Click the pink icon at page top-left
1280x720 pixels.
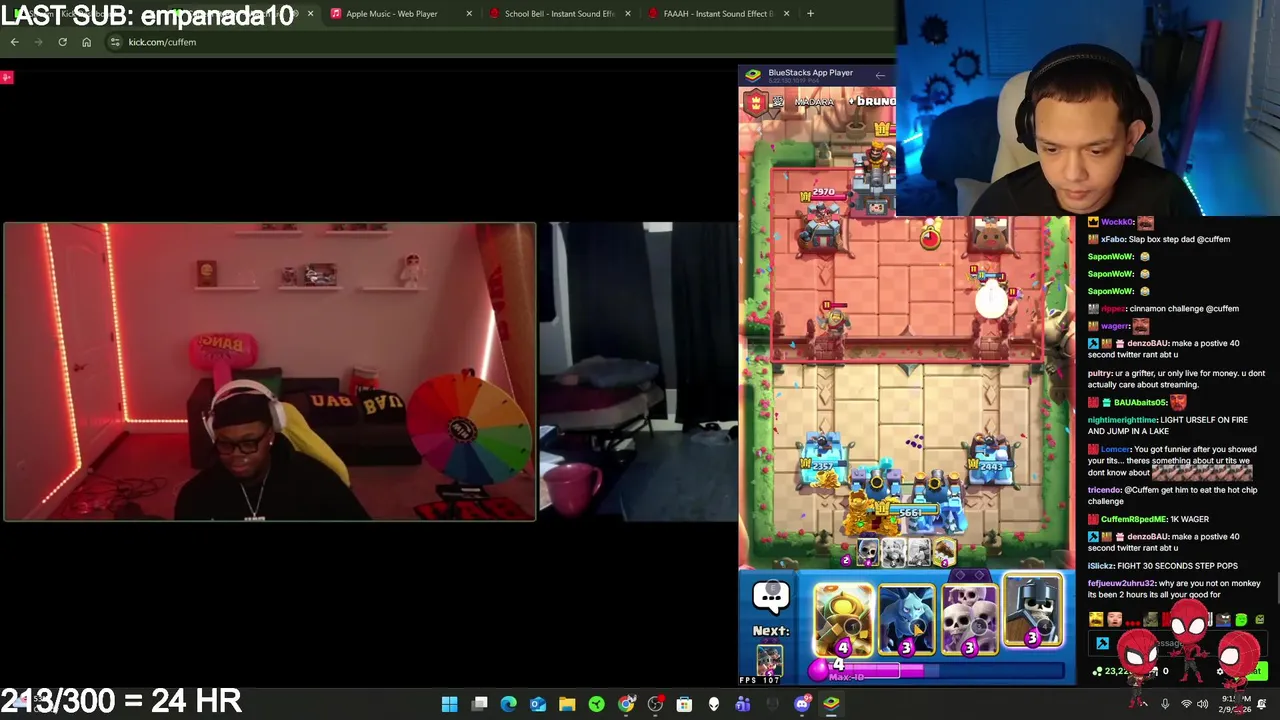point(6,77)
